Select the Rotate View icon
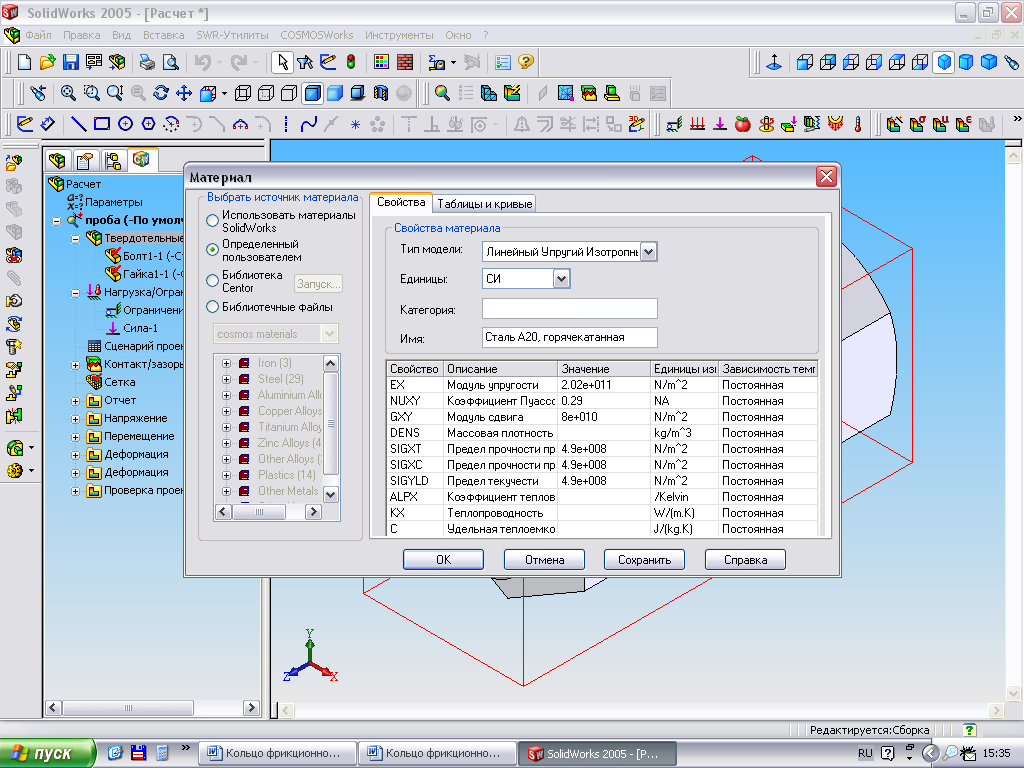The image size is (1024, 768). coord(161,93)
